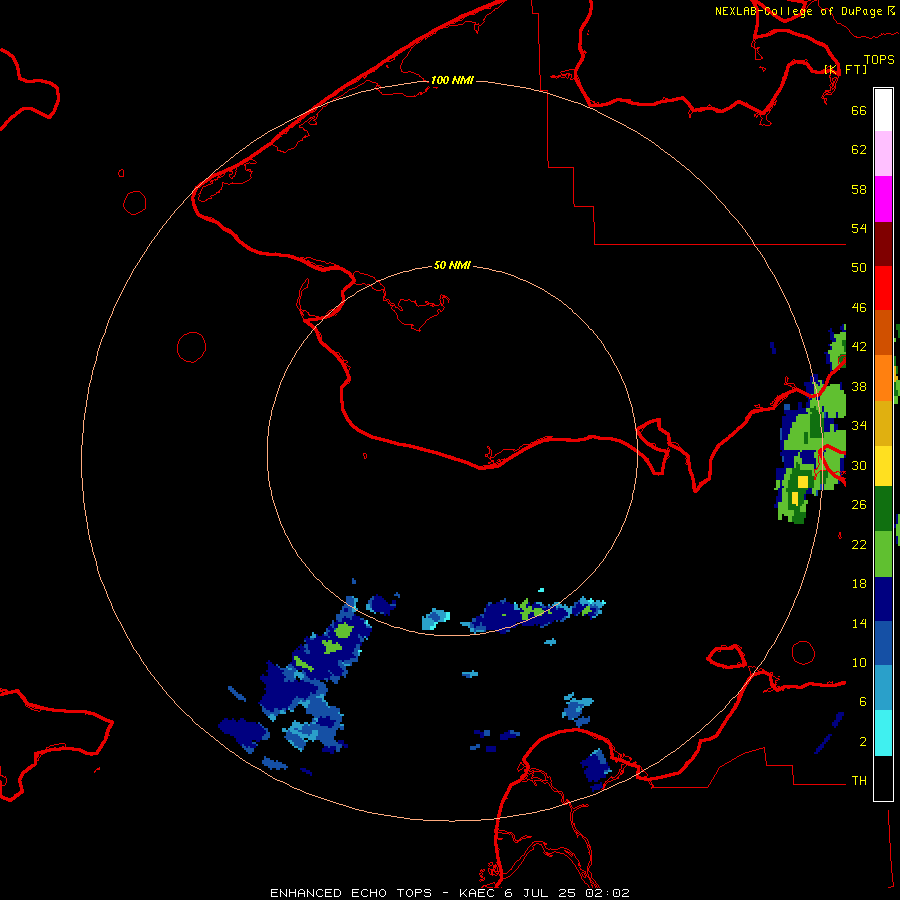Click the '100 NMI' range ring label
900x900 pixels.
(452, 80)
